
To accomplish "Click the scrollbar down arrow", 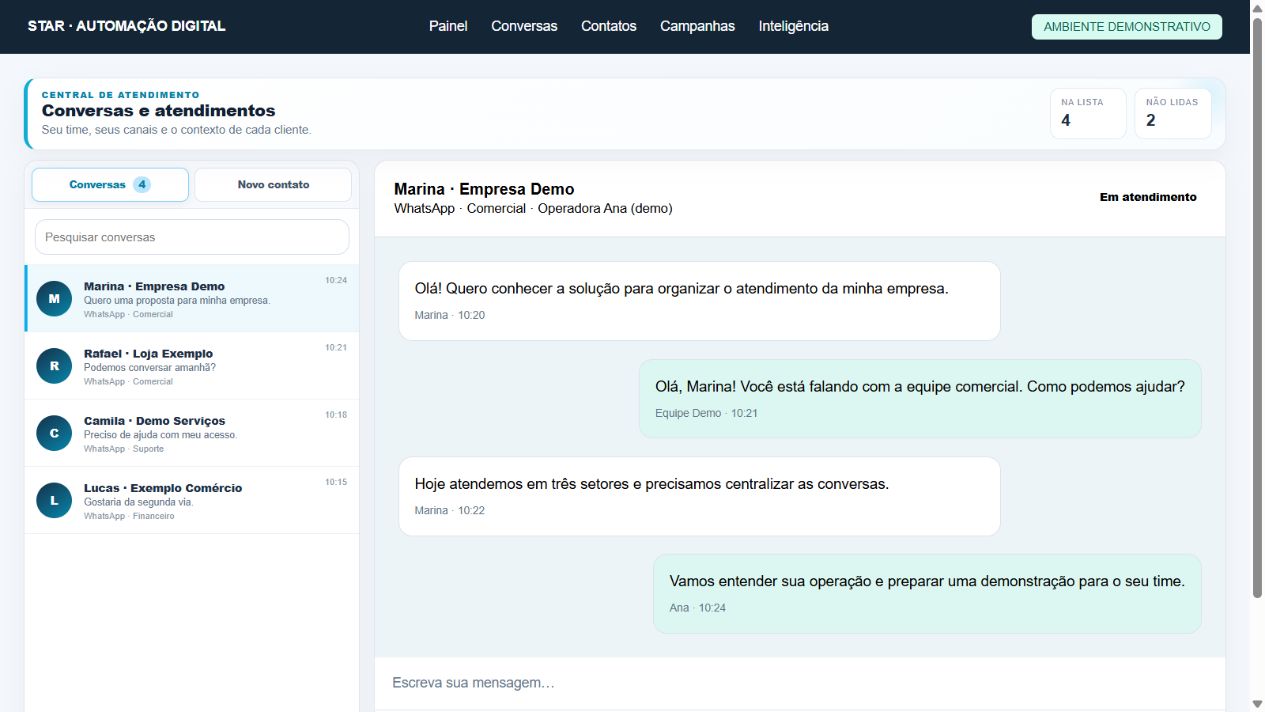I will click(x=1257, y=704).
